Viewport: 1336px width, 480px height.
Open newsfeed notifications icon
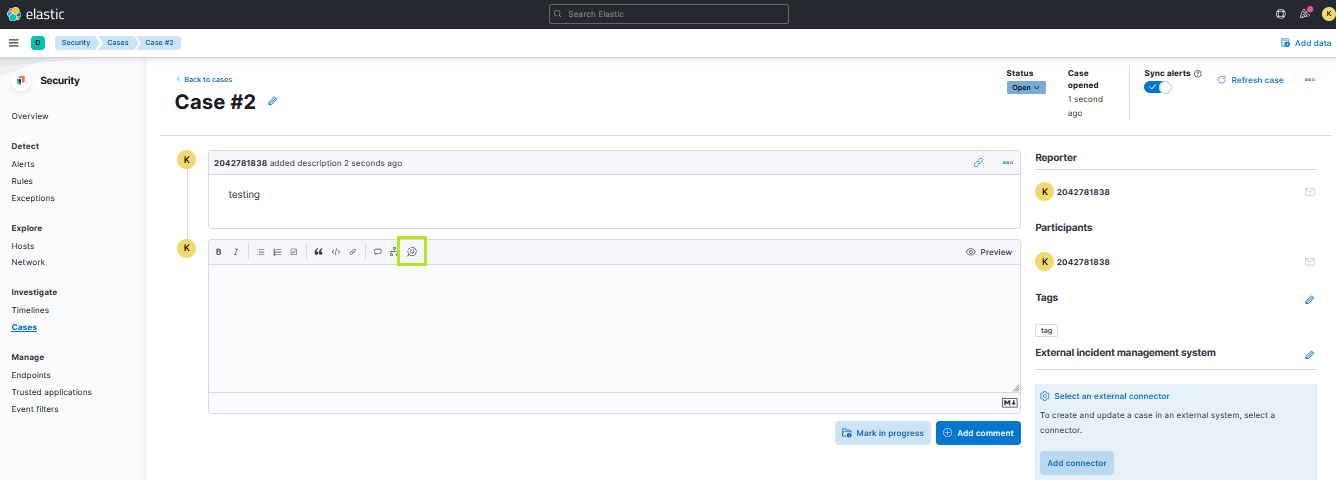click(1305, 14)
